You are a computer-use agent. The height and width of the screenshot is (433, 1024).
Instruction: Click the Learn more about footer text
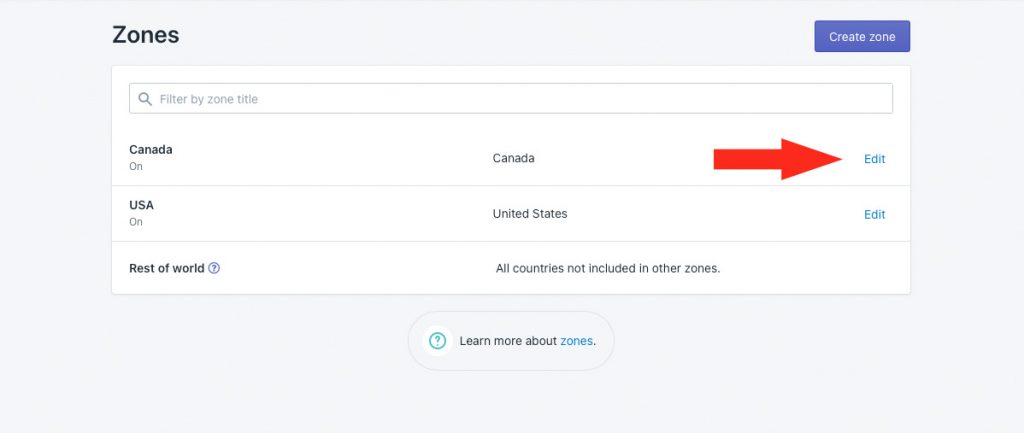[x=509, y=341]
